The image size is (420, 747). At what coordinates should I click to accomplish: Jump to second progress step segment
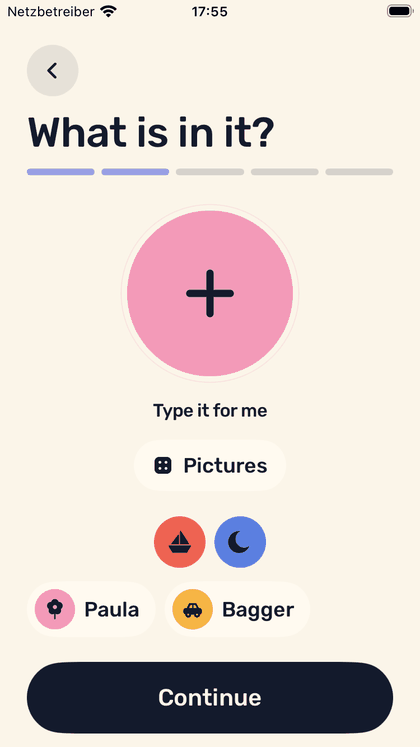tap(135, 172)
